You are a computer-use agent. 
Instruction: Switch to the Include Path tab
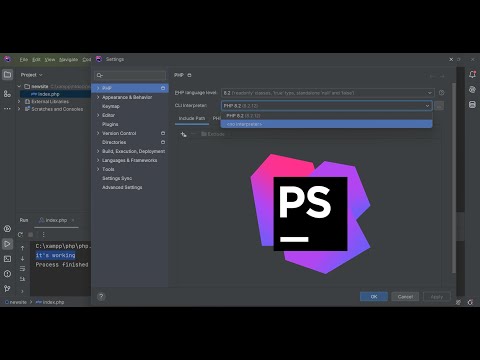[192, 118]
